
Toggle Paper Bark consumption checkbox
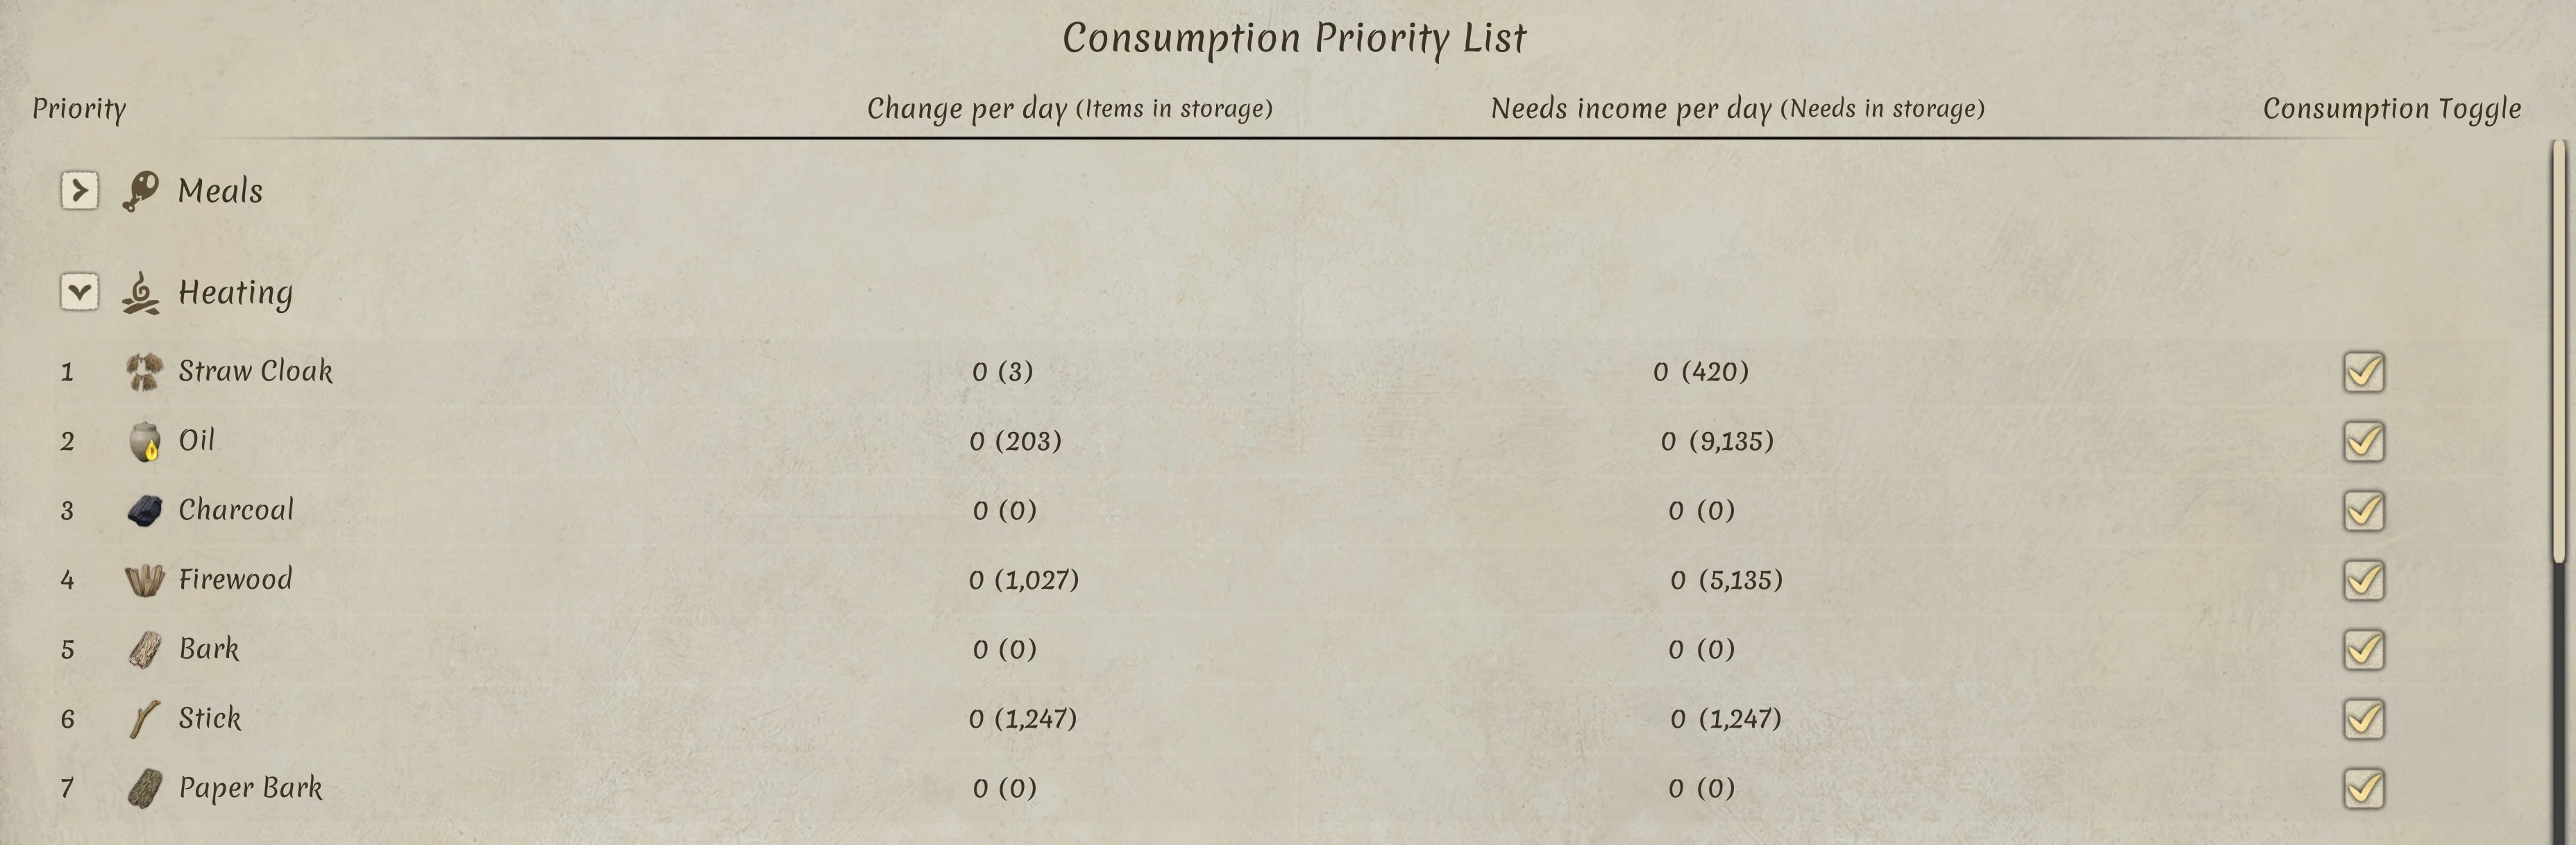pyautogui.click(x=2363, y=789)
